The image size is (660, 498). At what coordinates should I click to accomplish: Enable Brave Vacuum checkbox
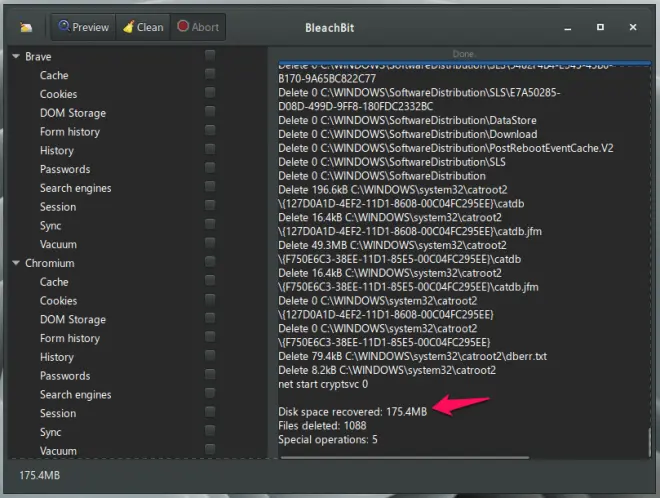click(210, 243)
